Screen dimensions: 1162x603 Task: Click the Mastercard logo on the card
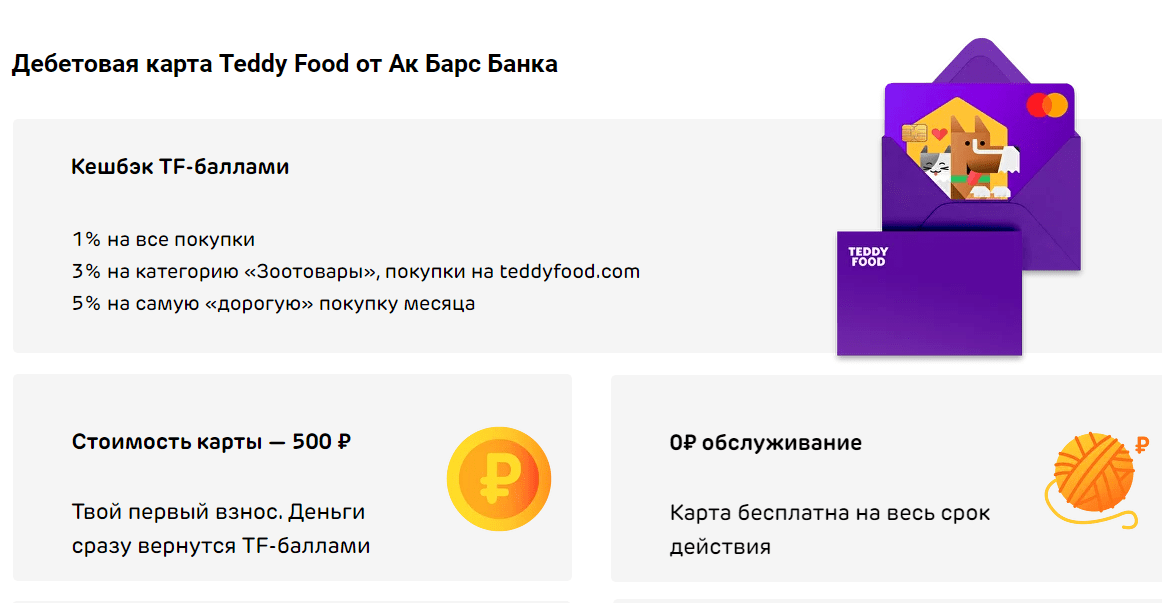[1048, 105]
